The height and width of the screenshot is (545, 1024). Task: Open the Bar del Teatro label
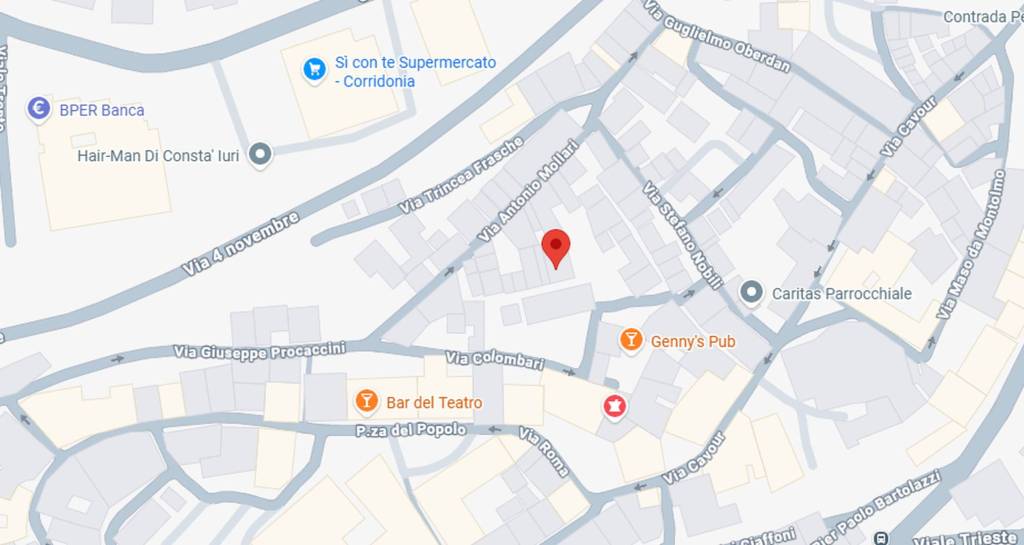[x=434, y=403]
